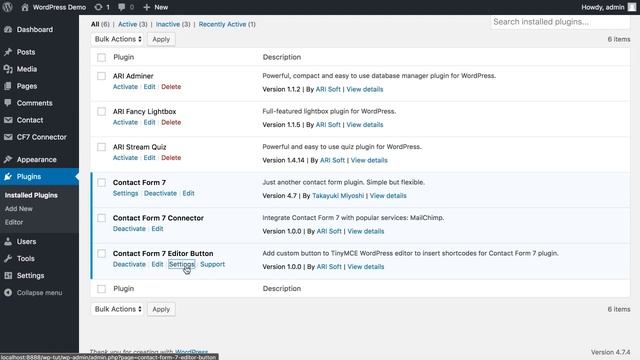Check the Contact Form 7 checkbox

[x=101, y=182]
